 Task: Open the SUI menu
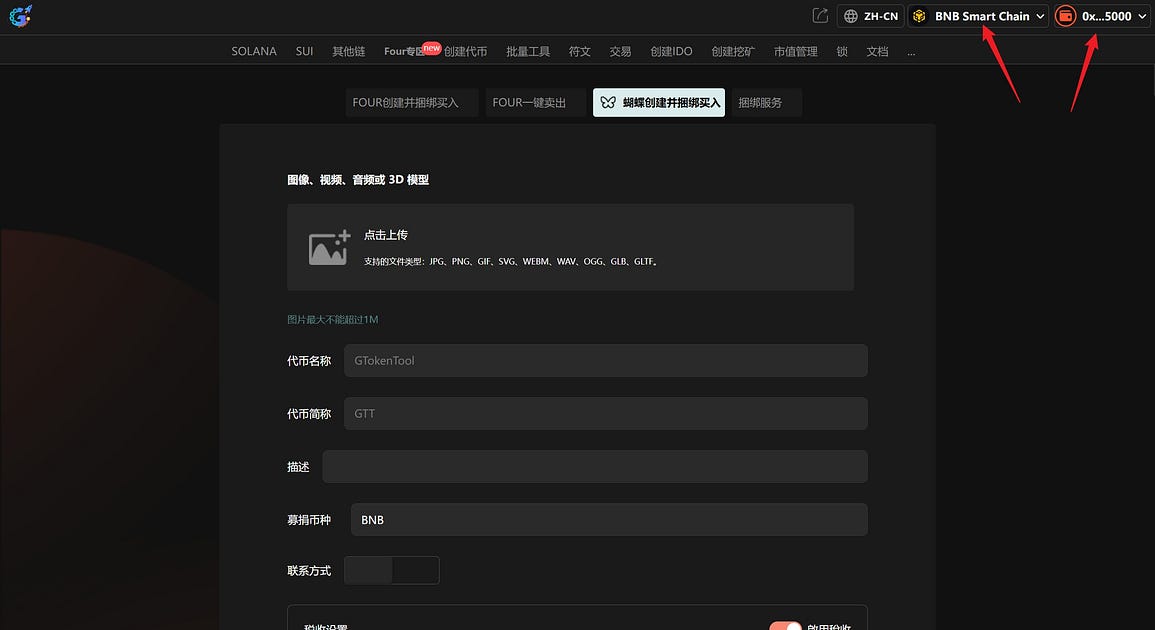(x=304, y=52)
